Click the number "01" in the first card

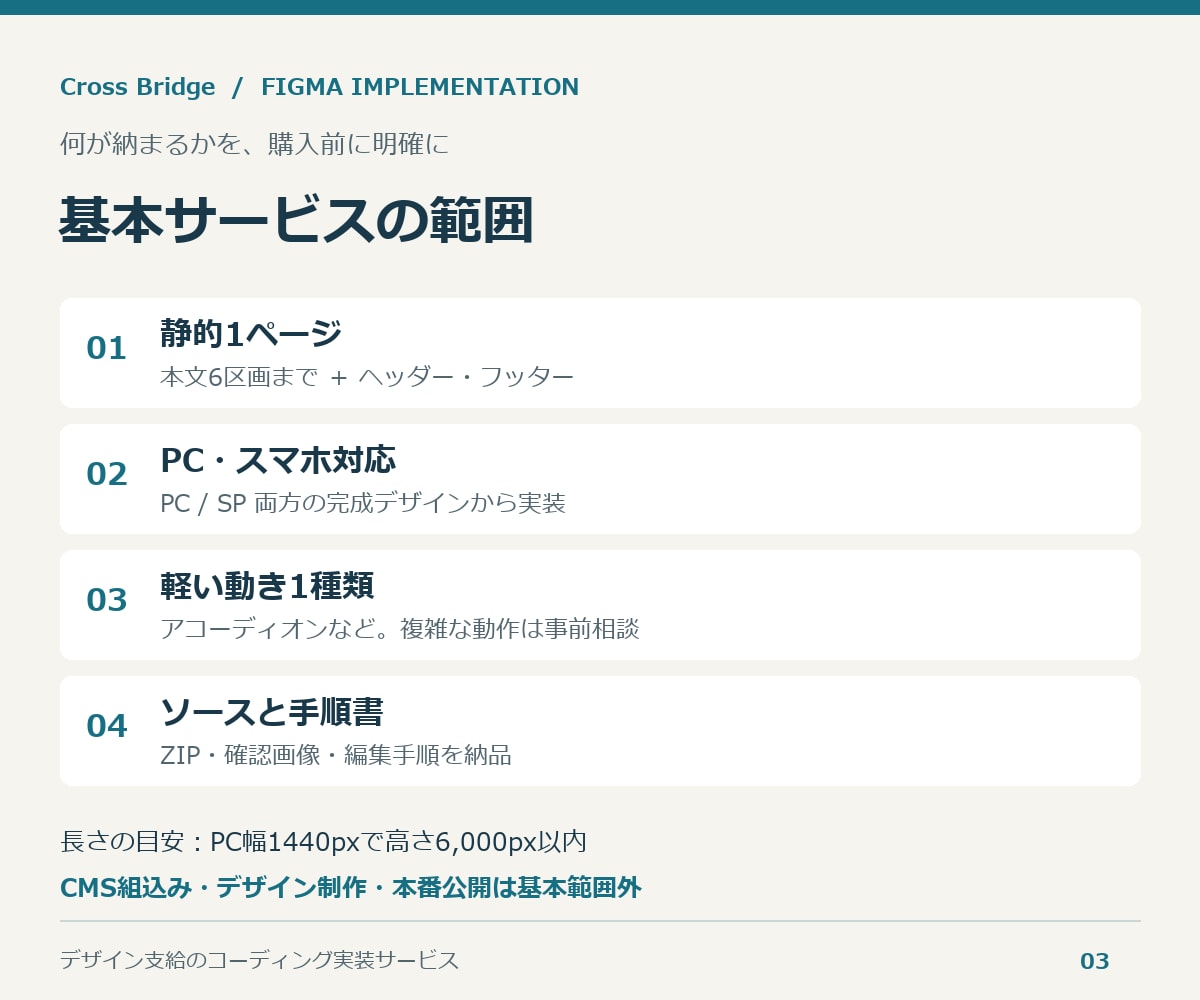pos(107,348)
